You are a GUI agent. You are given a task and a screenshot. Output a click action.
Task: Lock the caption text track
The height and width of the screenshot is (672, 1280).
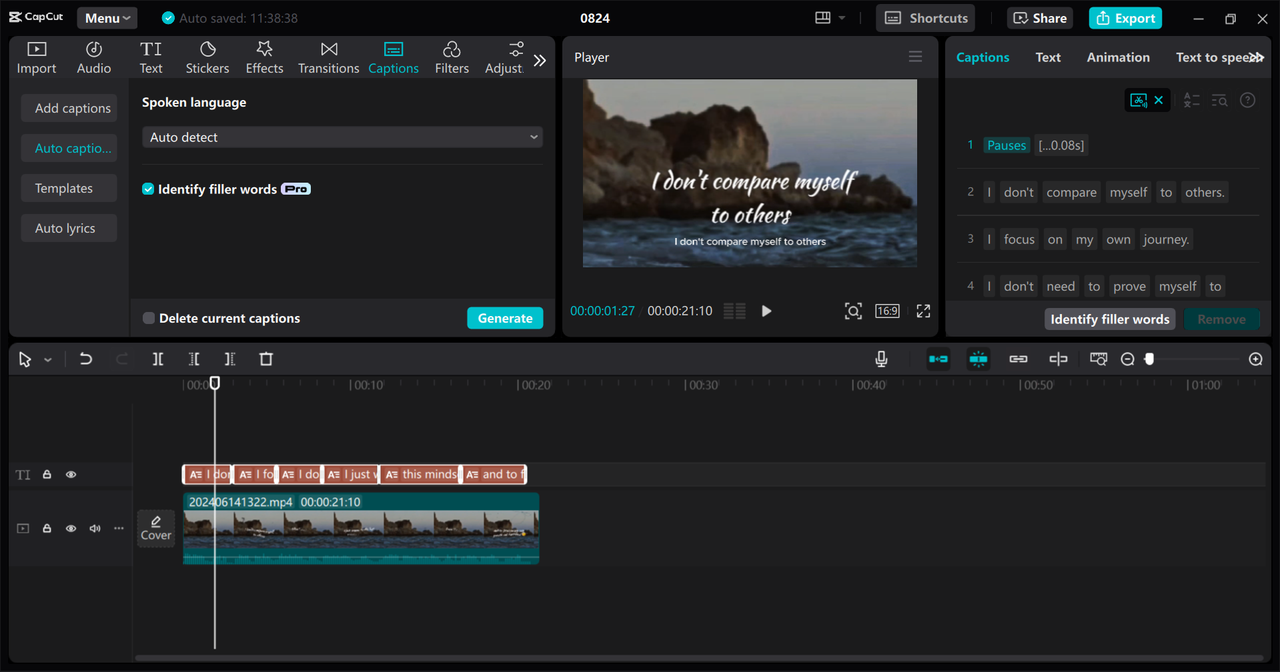tap(47, 475)
